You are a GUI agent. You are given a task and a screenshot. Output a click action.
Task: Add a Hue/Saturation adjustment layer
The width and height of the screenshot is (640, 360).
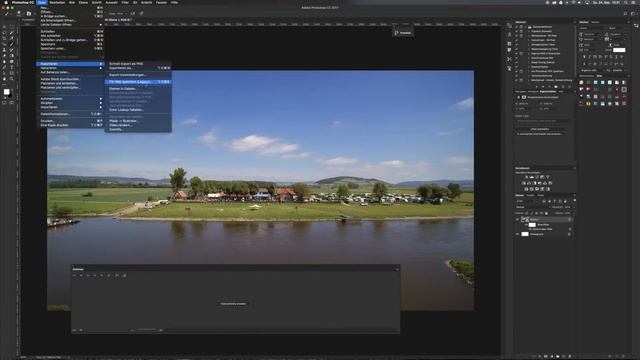523,183
